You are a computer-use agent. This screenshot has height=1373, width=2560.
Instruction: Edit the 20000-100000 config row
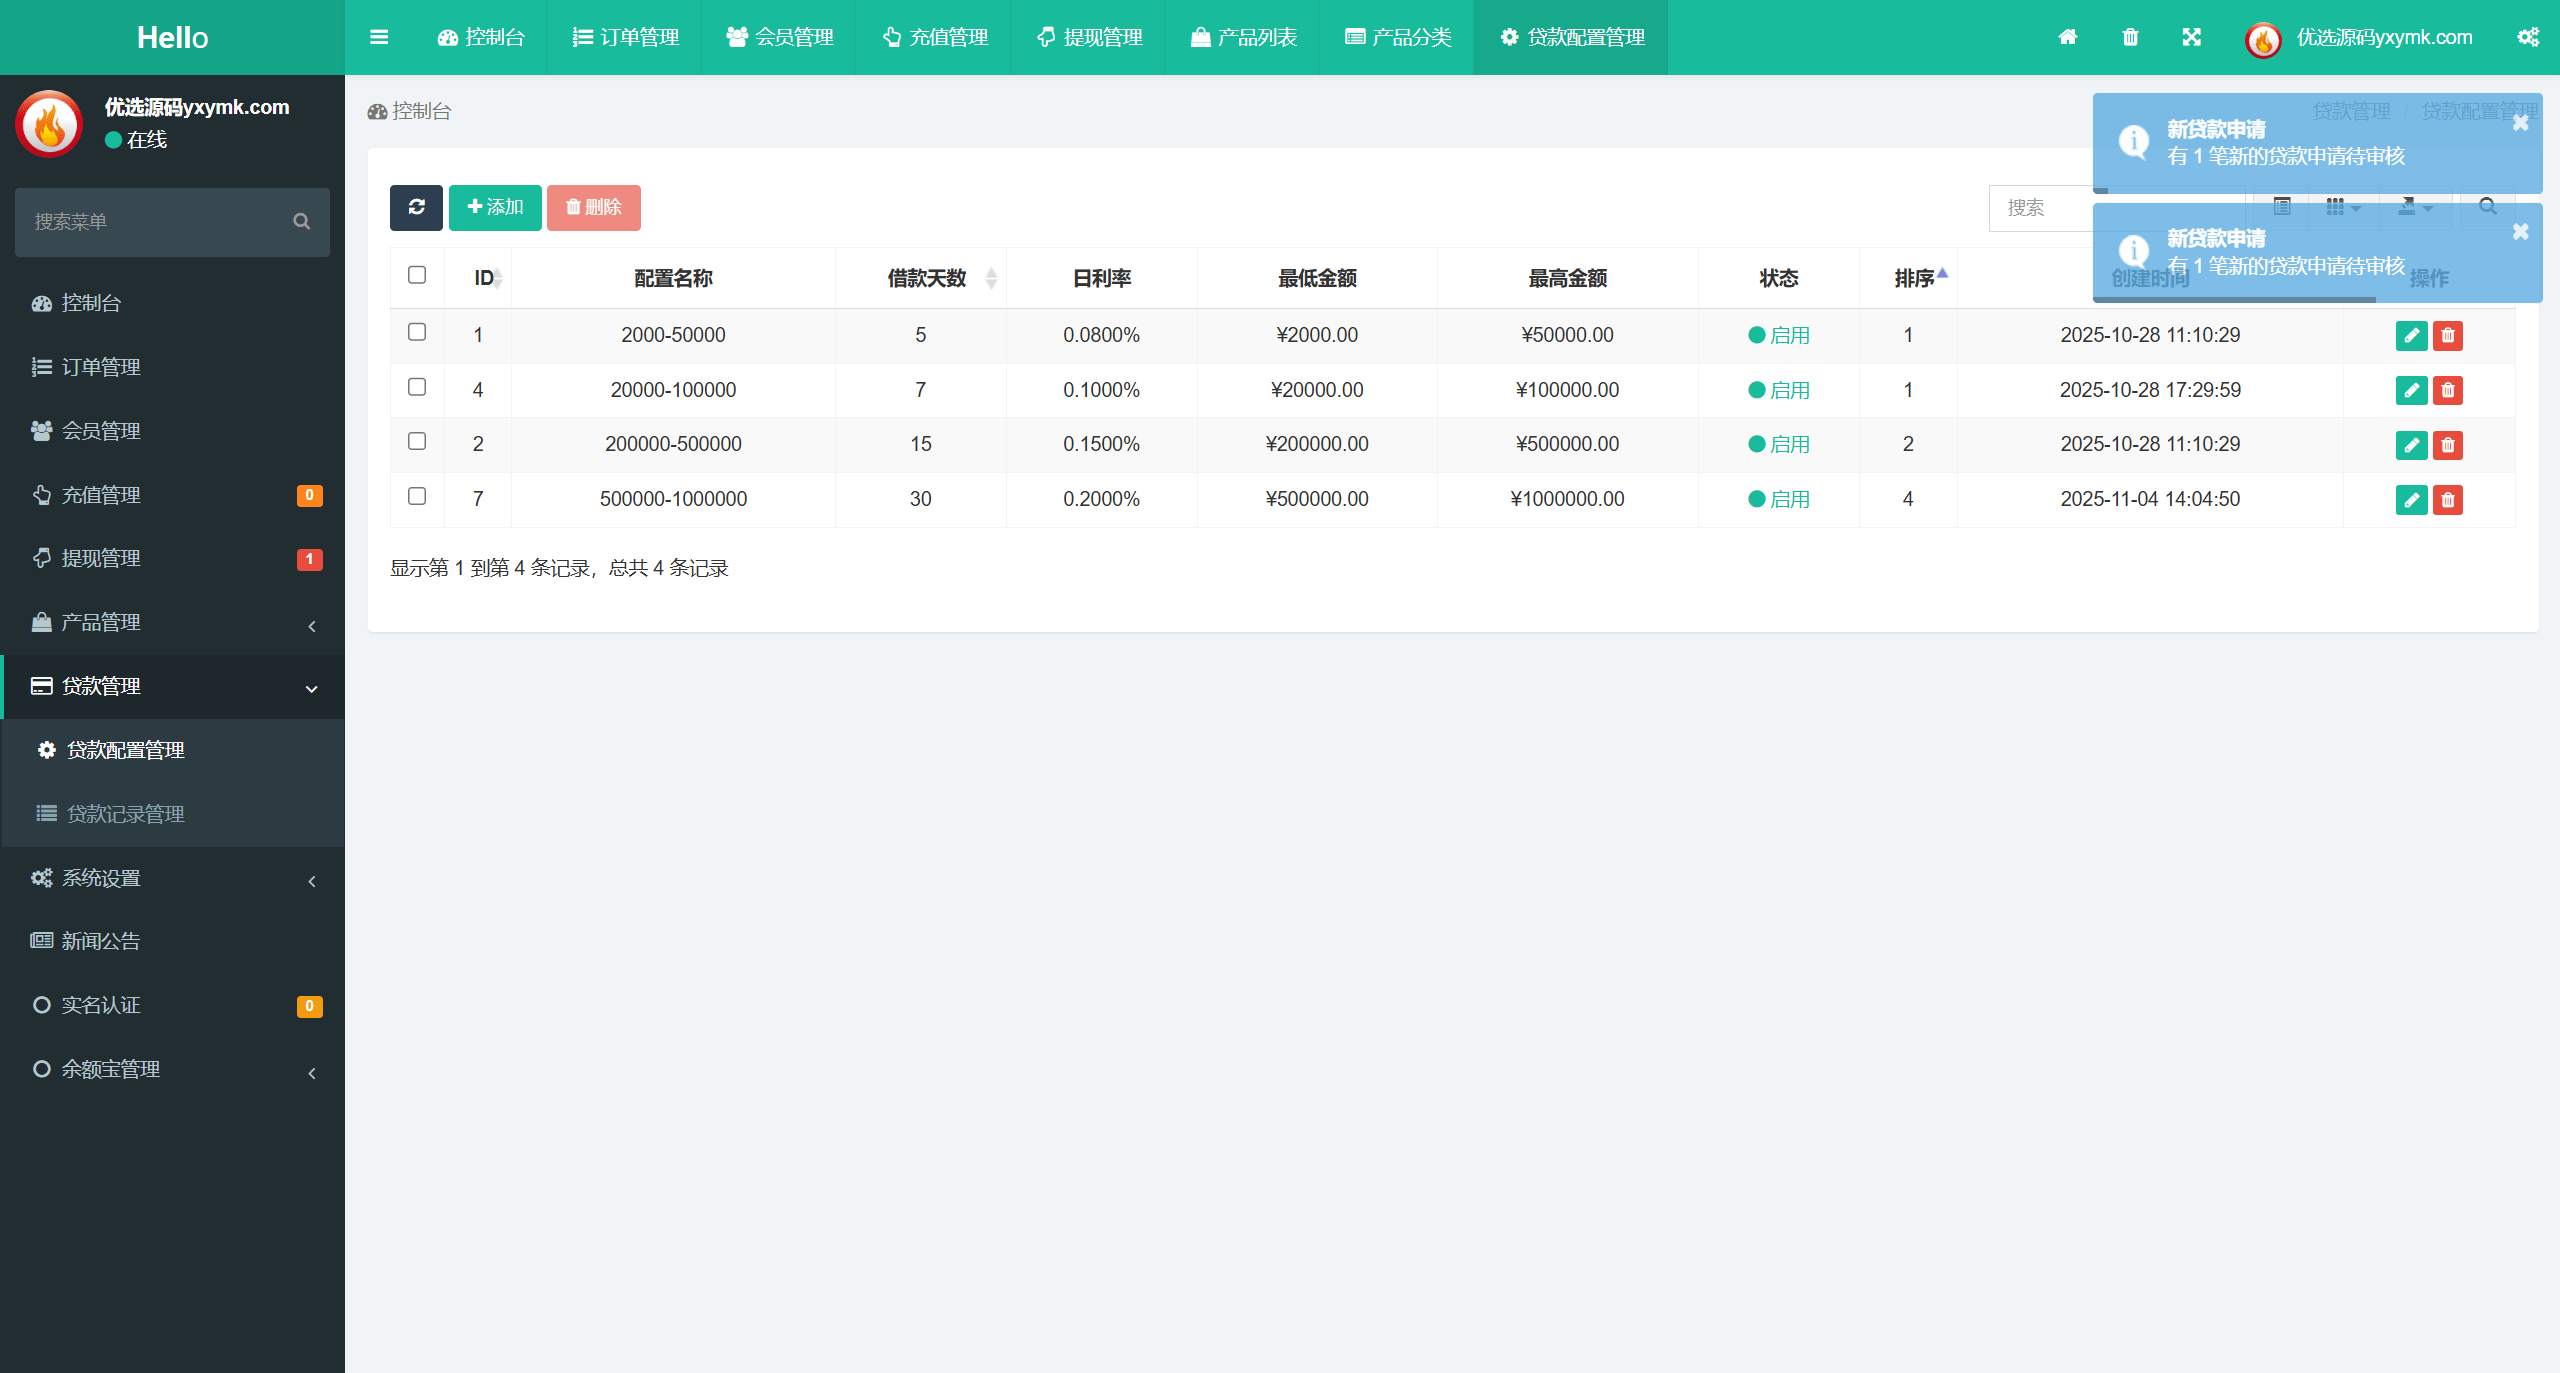click(2411, 390)
